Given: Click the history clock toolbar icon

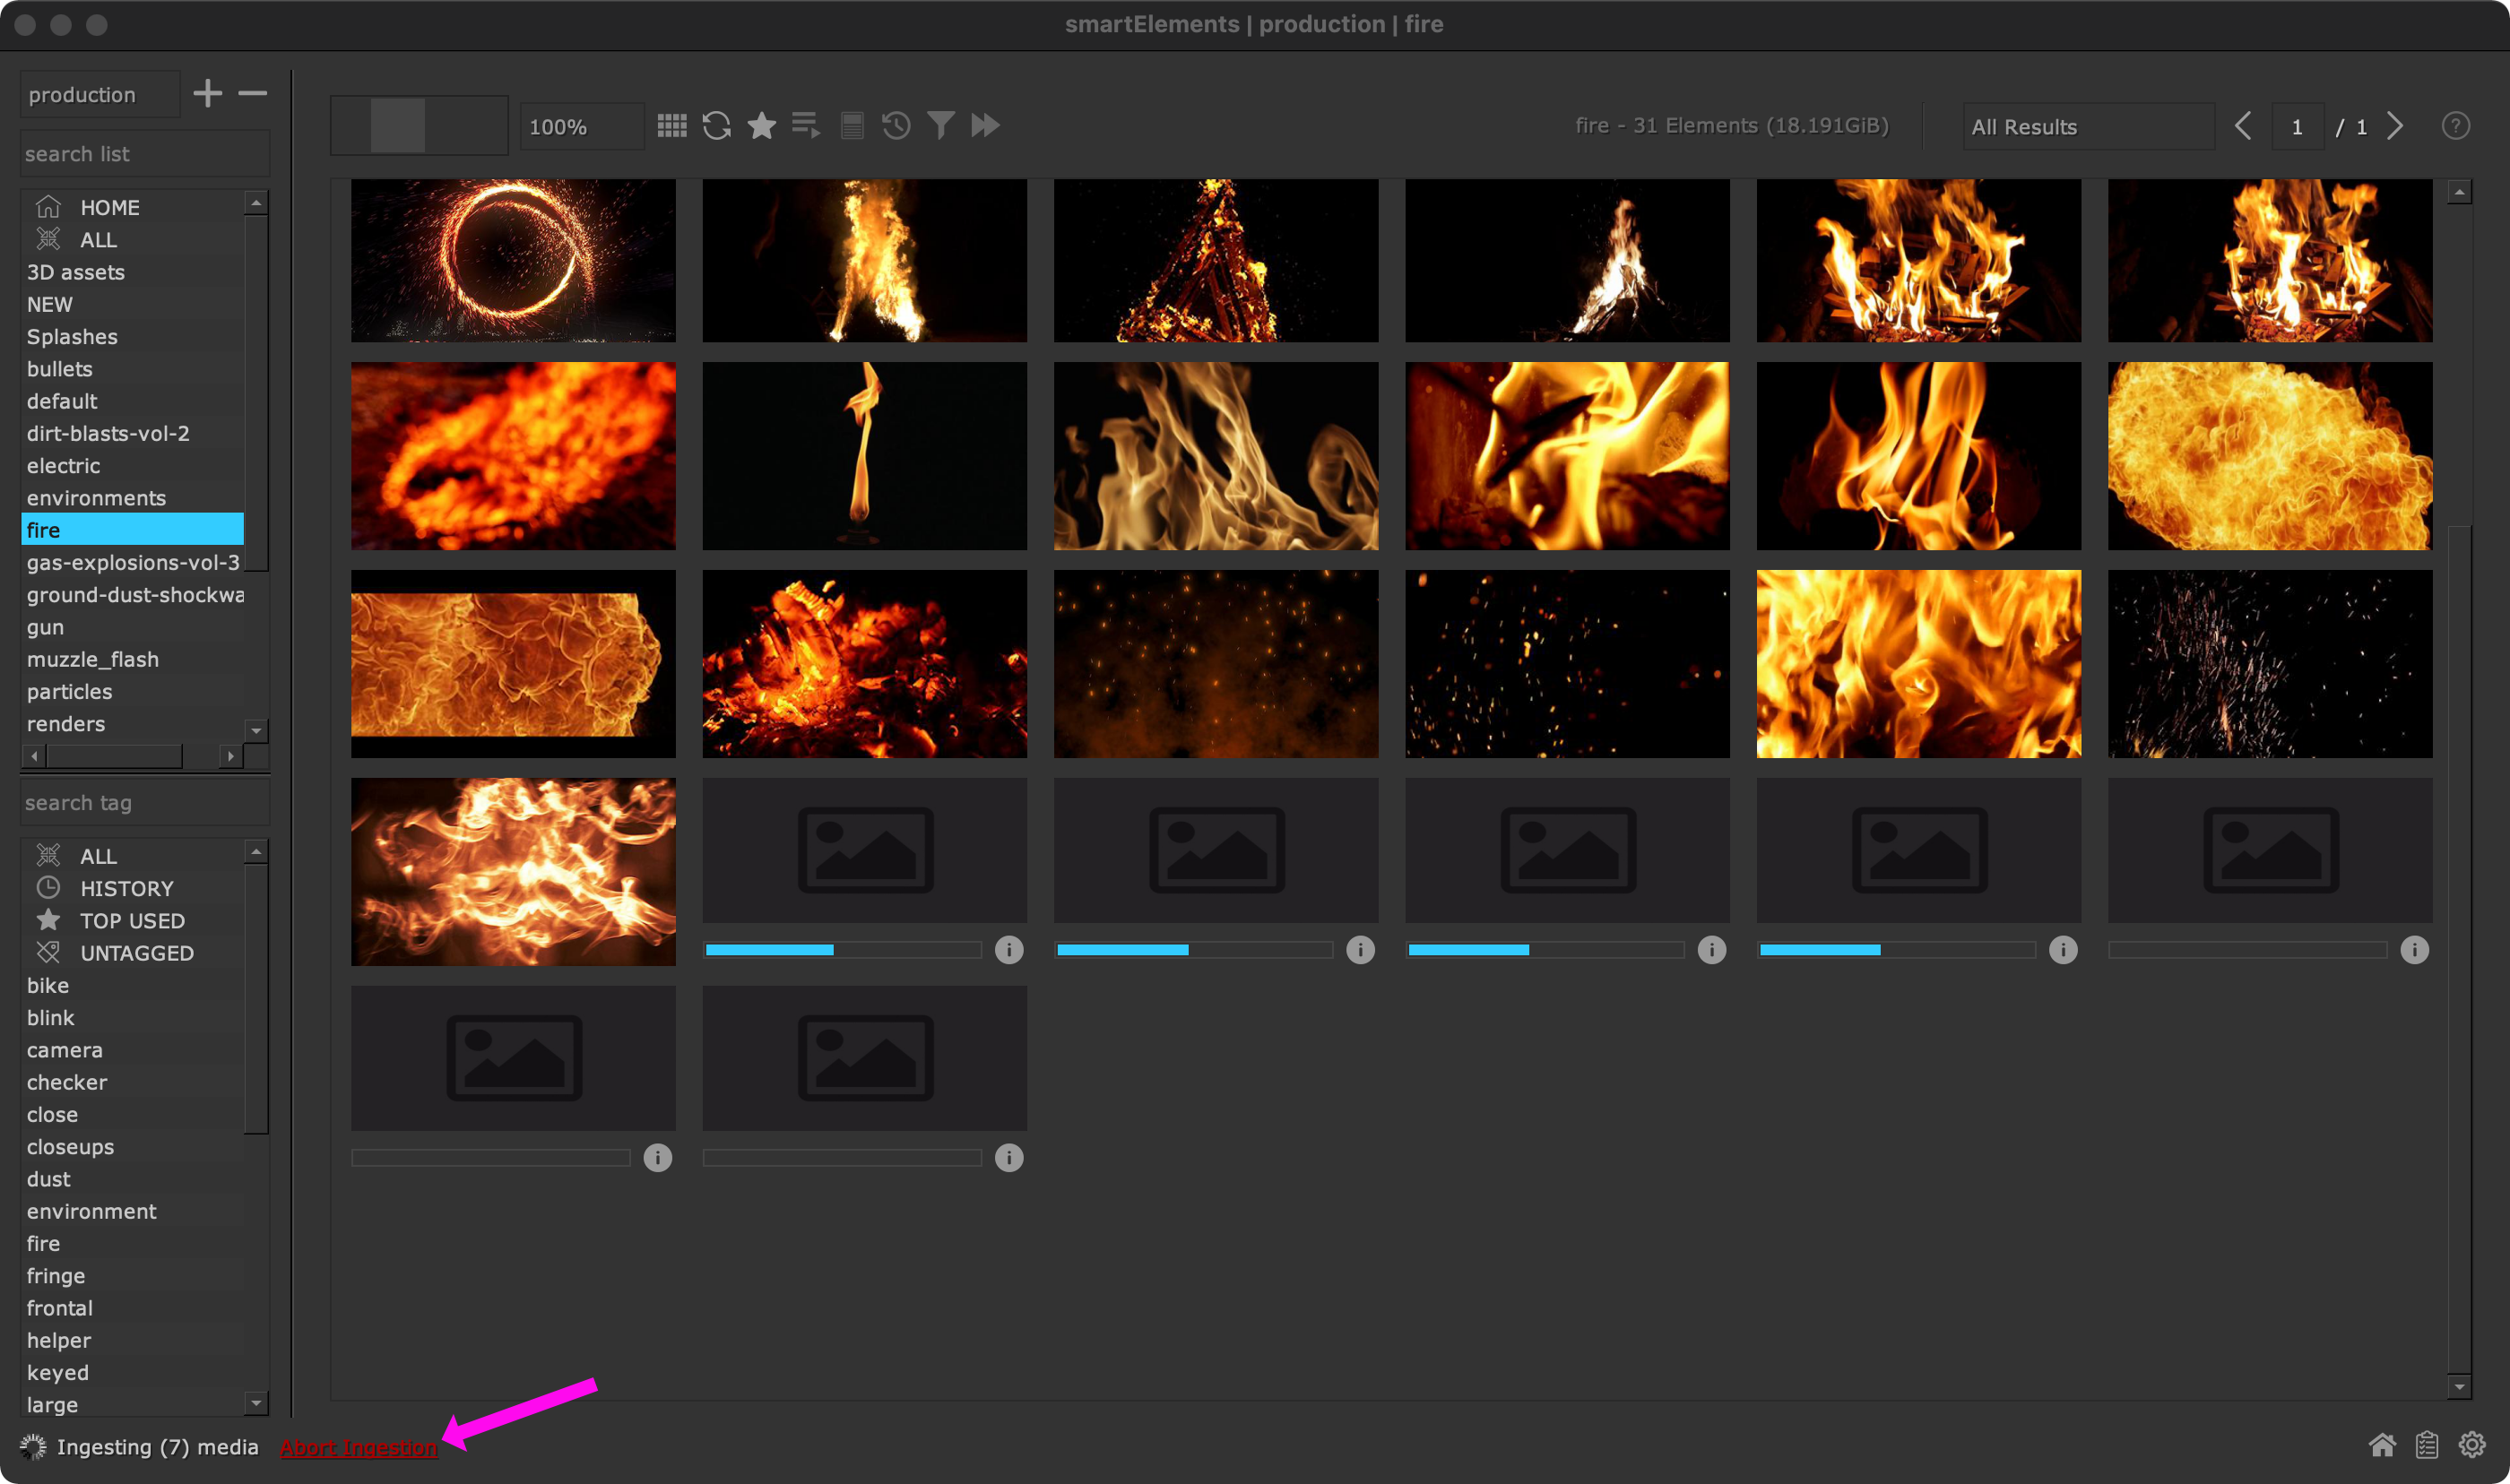Looking at the screenshot, I should click(x=896, y=126).
